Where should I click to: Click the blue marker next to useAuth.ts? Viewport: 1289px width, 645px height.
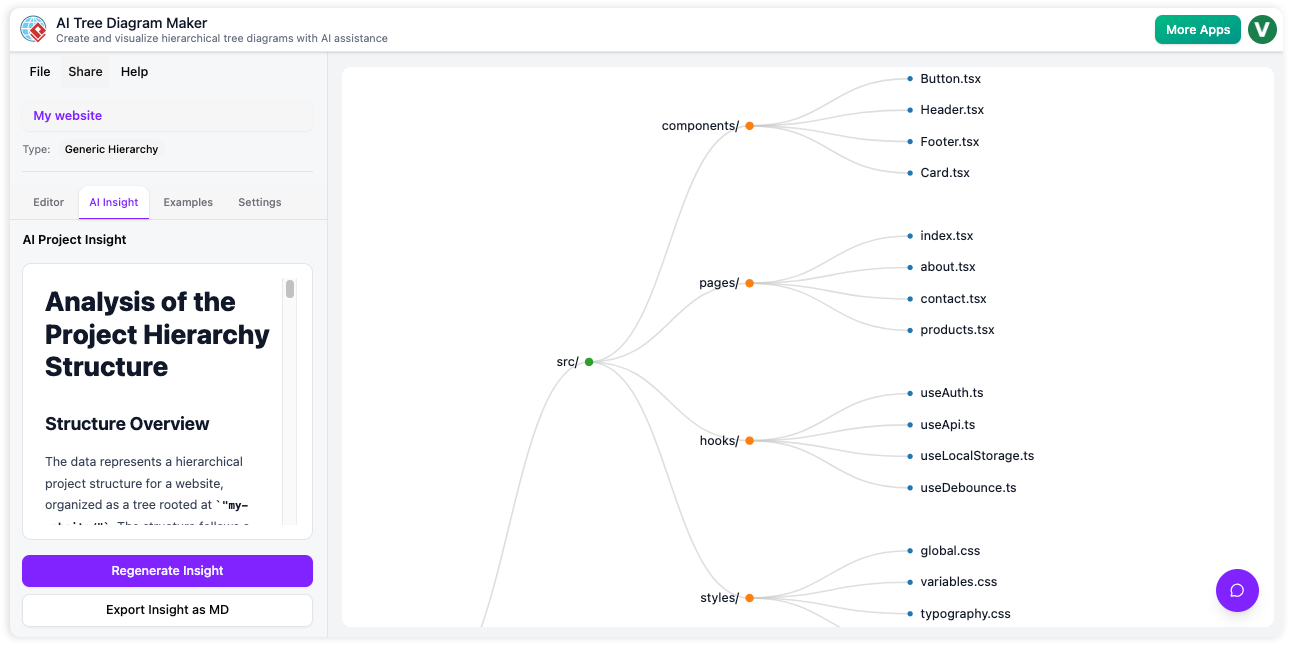[x=908, y=393]
